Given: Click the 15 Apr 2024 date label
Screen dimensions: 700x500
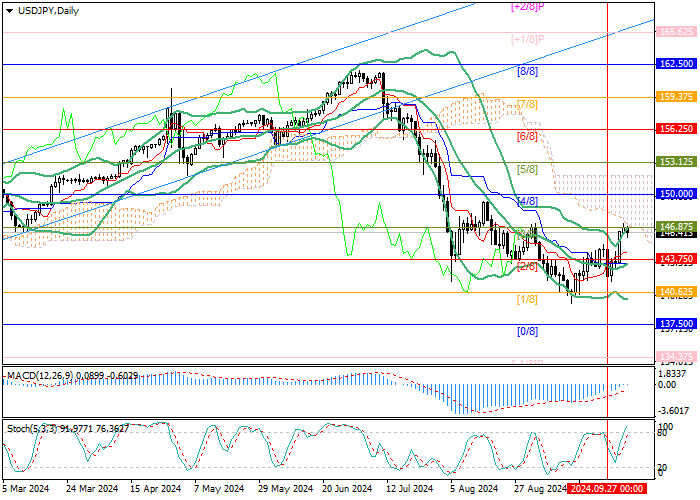Looking at the screenshot, I should (156, 488).
